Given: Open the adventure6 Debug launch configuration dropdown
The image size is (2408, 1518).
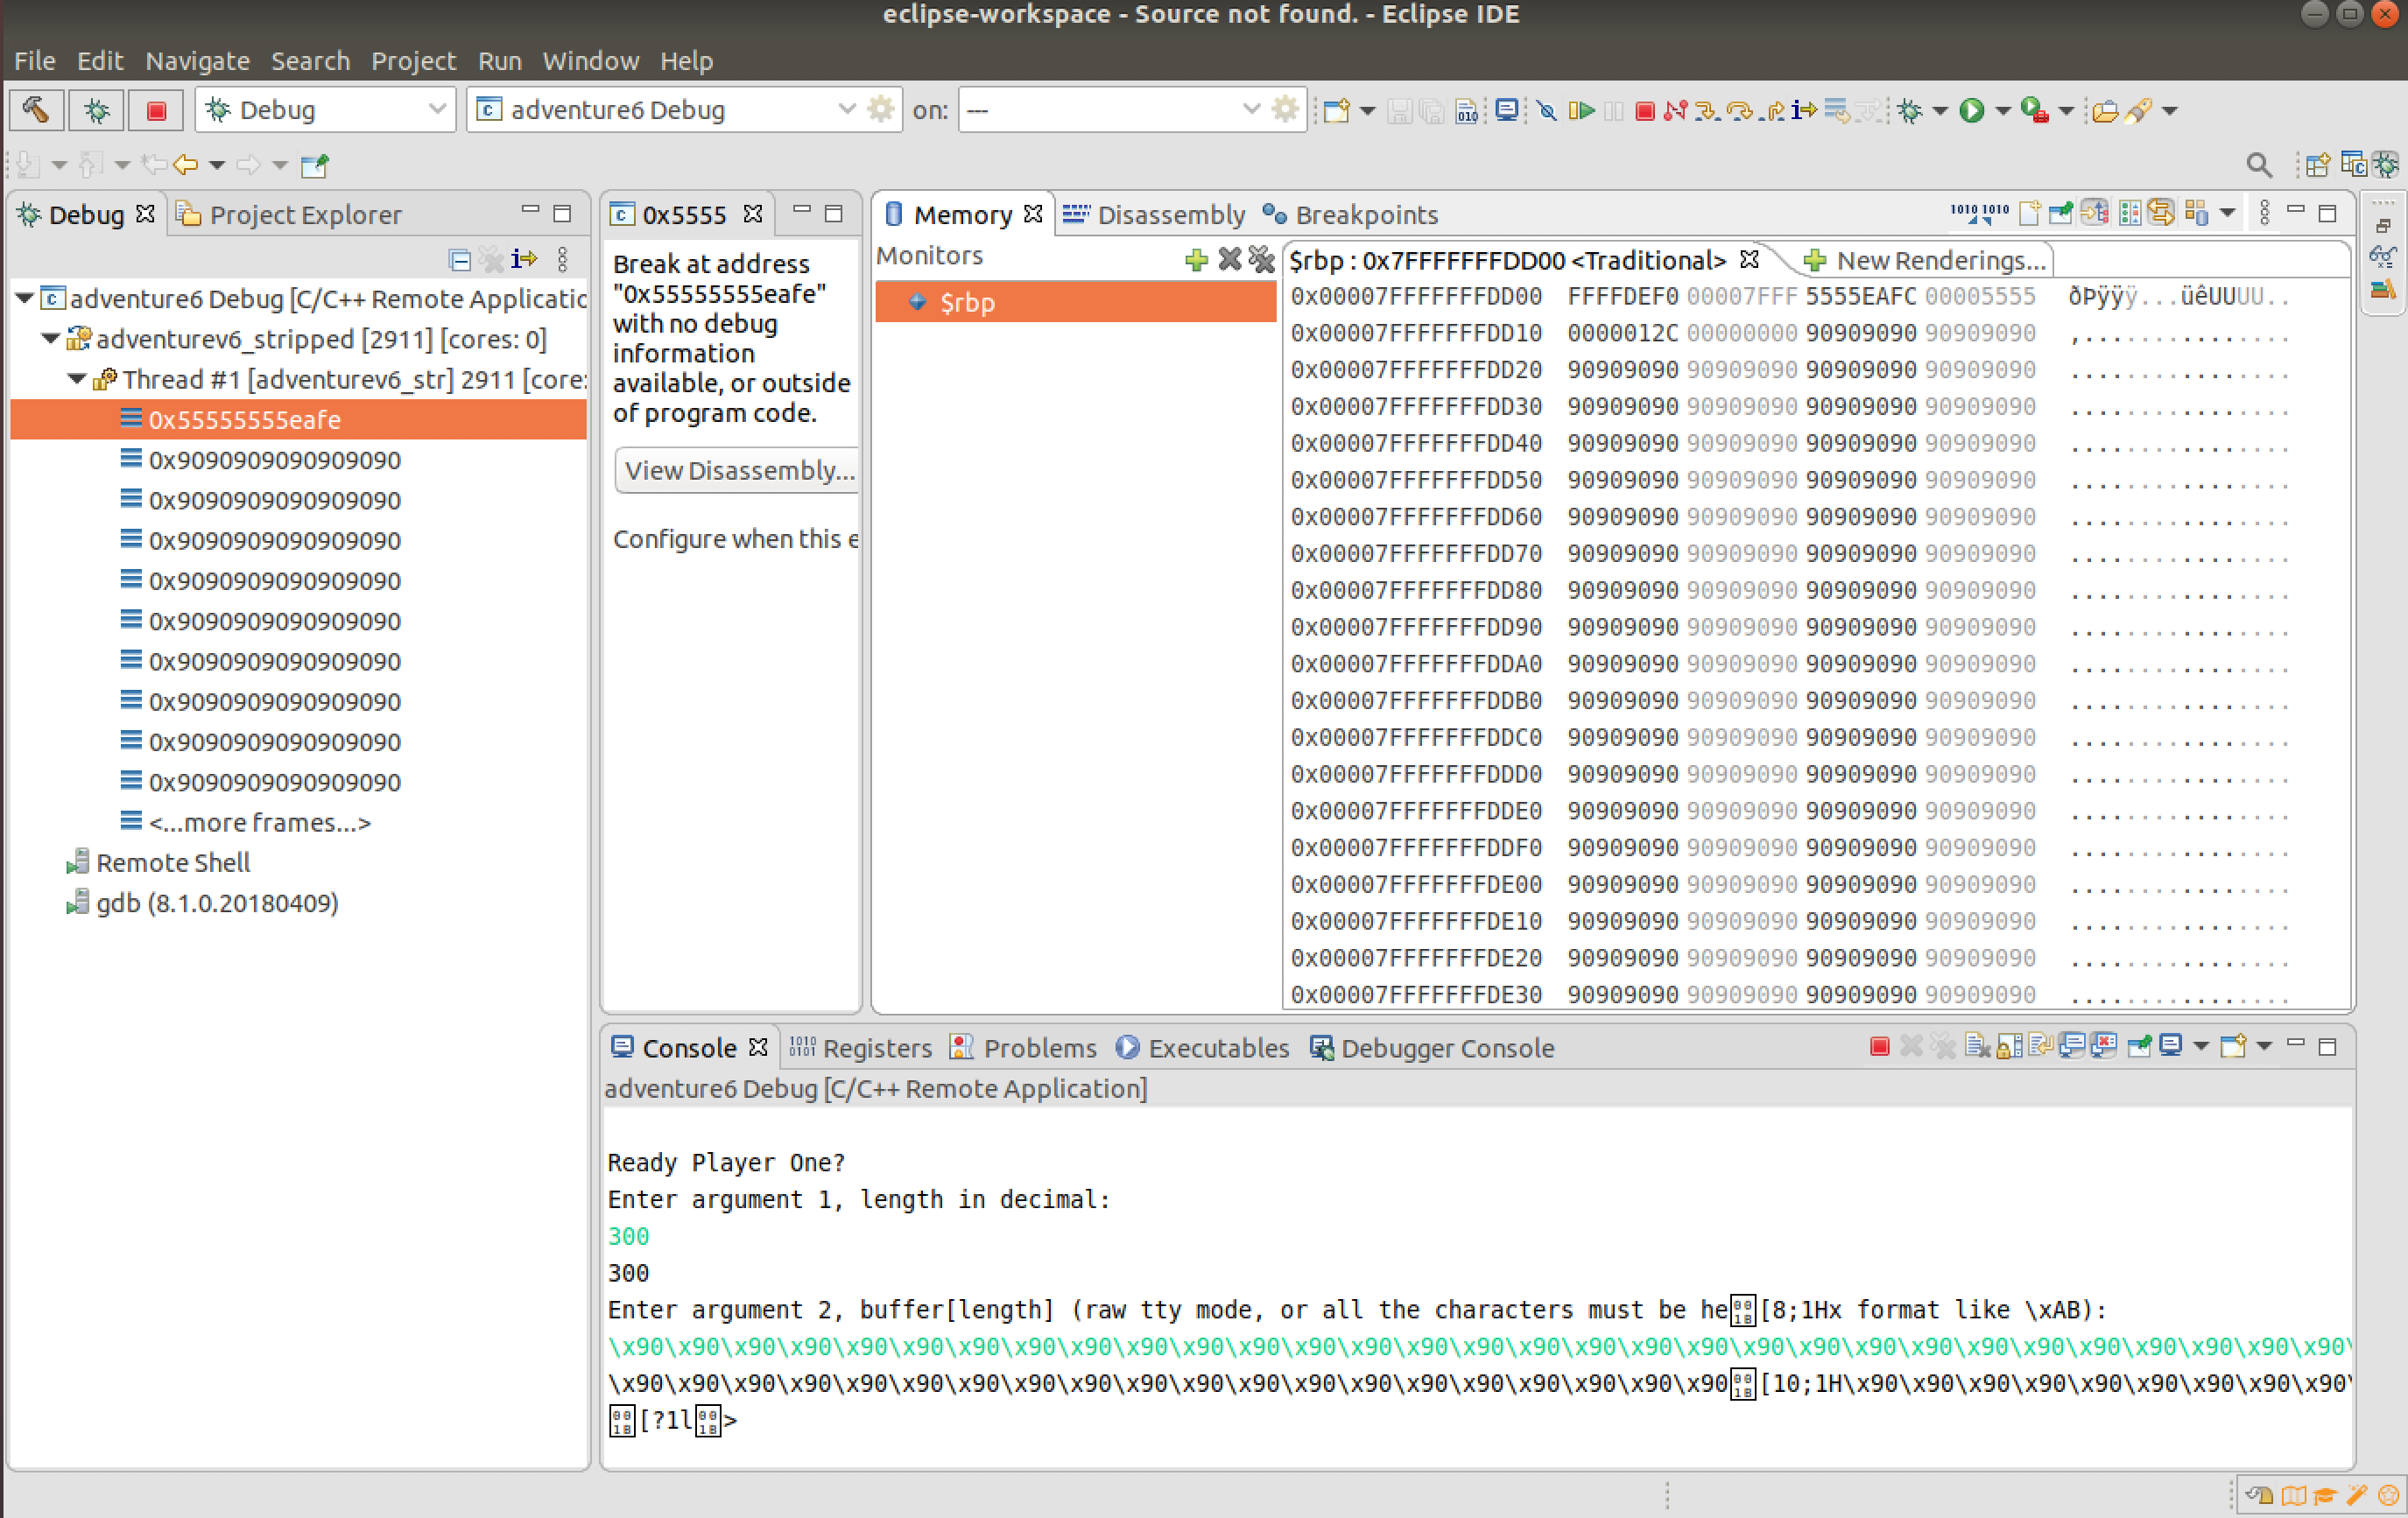Looking at the screenshot, I should [846, 110].
